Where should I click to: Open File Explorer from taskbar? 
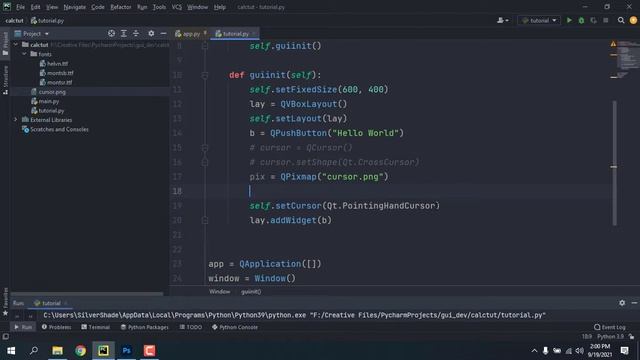tap(57, 351)
